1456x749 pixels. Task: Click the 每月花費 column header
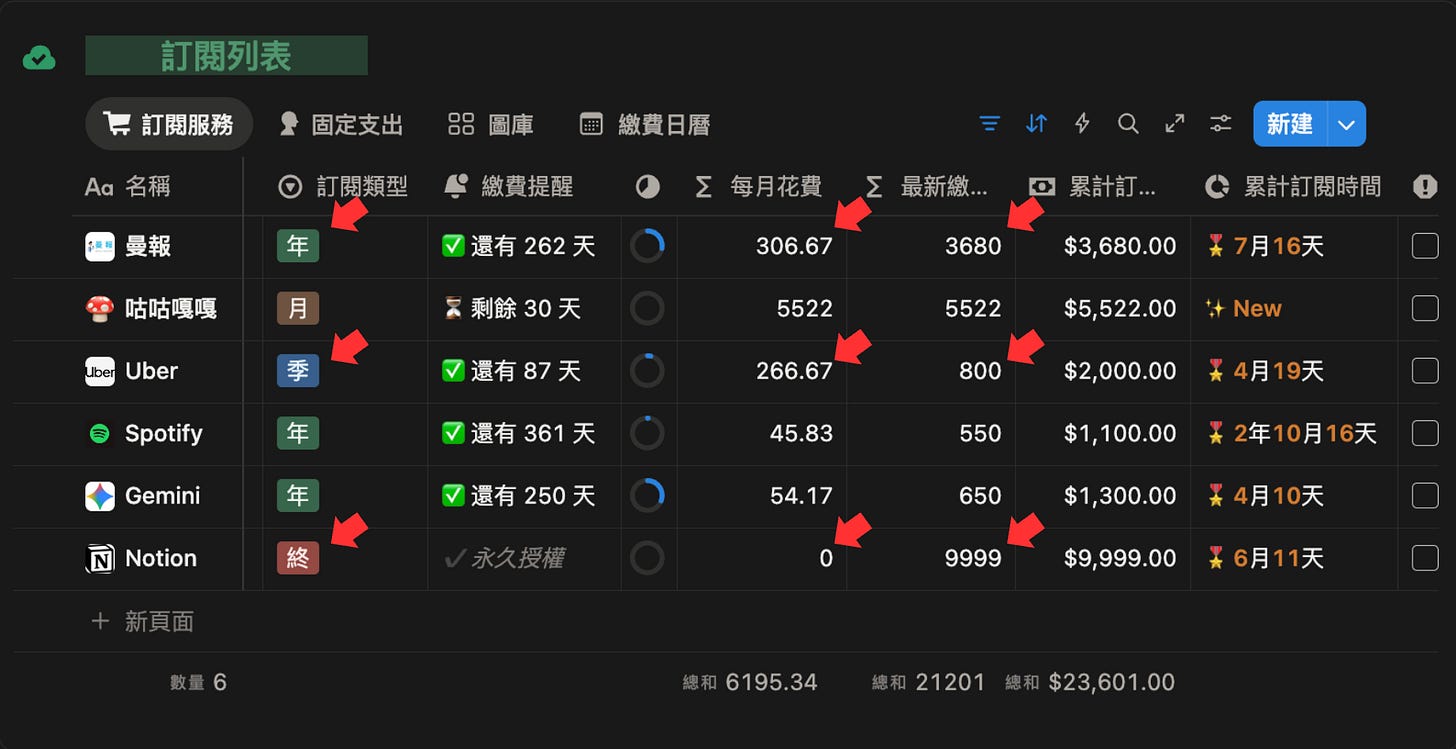[x=759, y=186]
